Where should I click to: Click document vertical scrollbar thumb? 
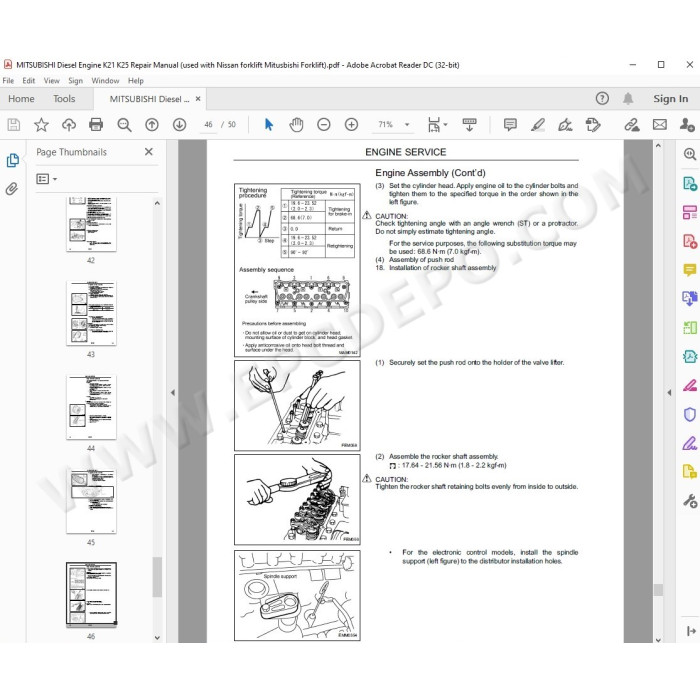(658, 590)
